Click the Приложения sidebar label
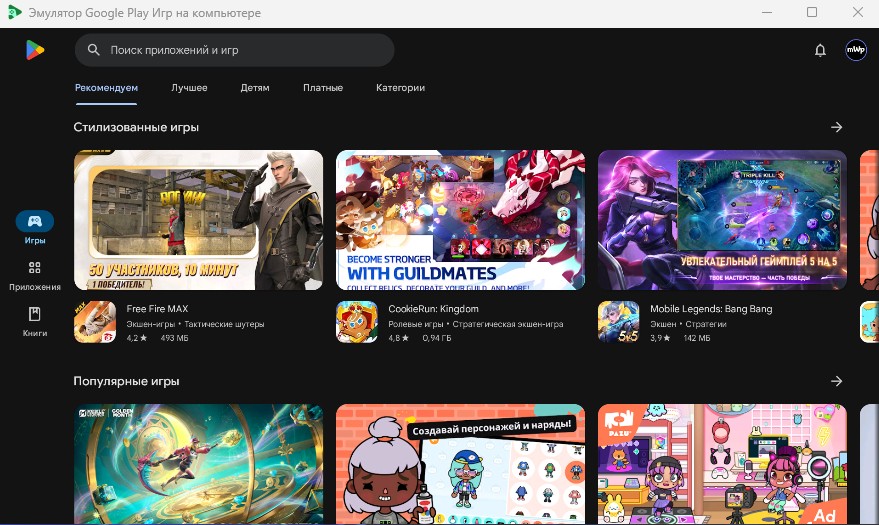 point(35,287)
